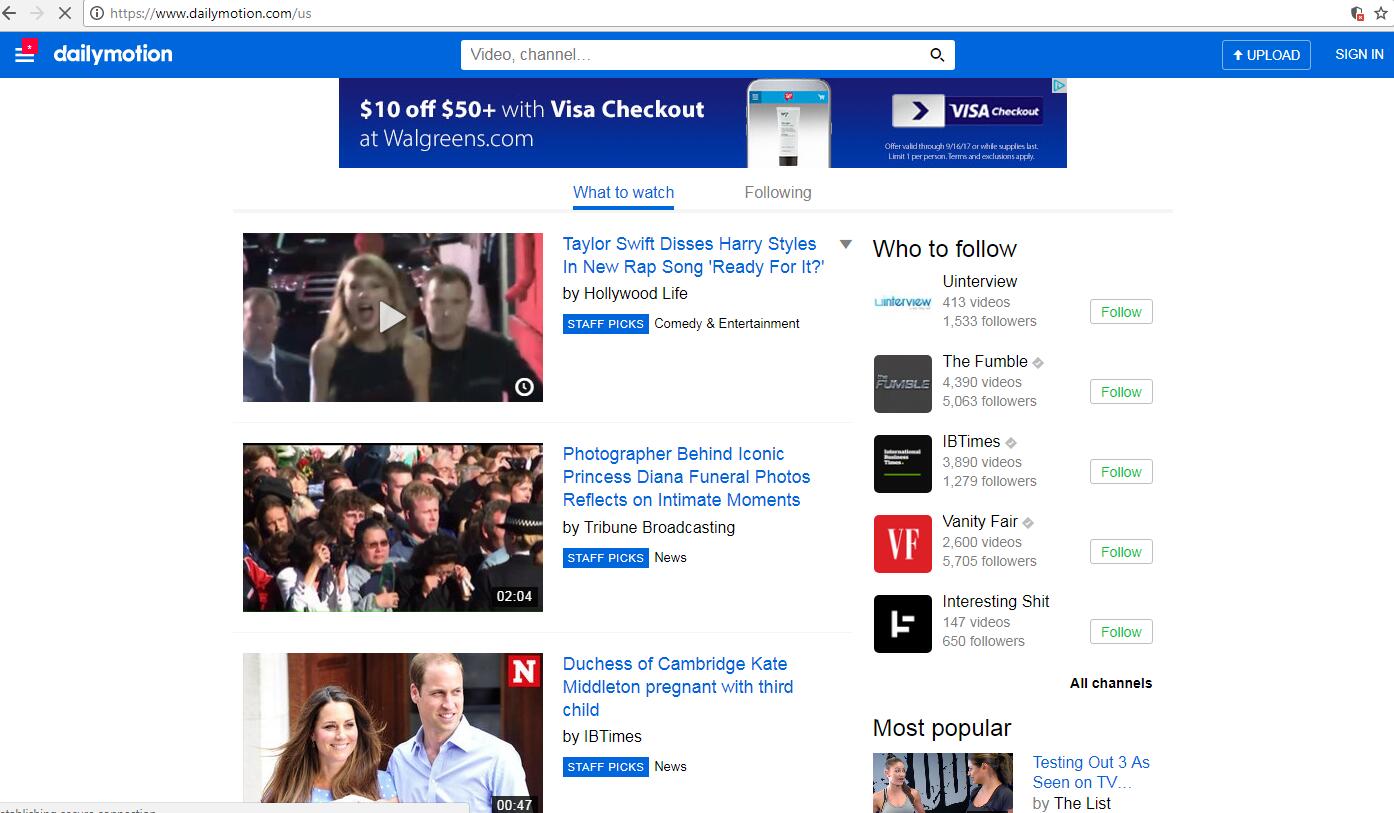Open Taylor Swift Disses Harry Styles title
The width and height of the screenshot is (1394, 813).
tap(693, 255)
